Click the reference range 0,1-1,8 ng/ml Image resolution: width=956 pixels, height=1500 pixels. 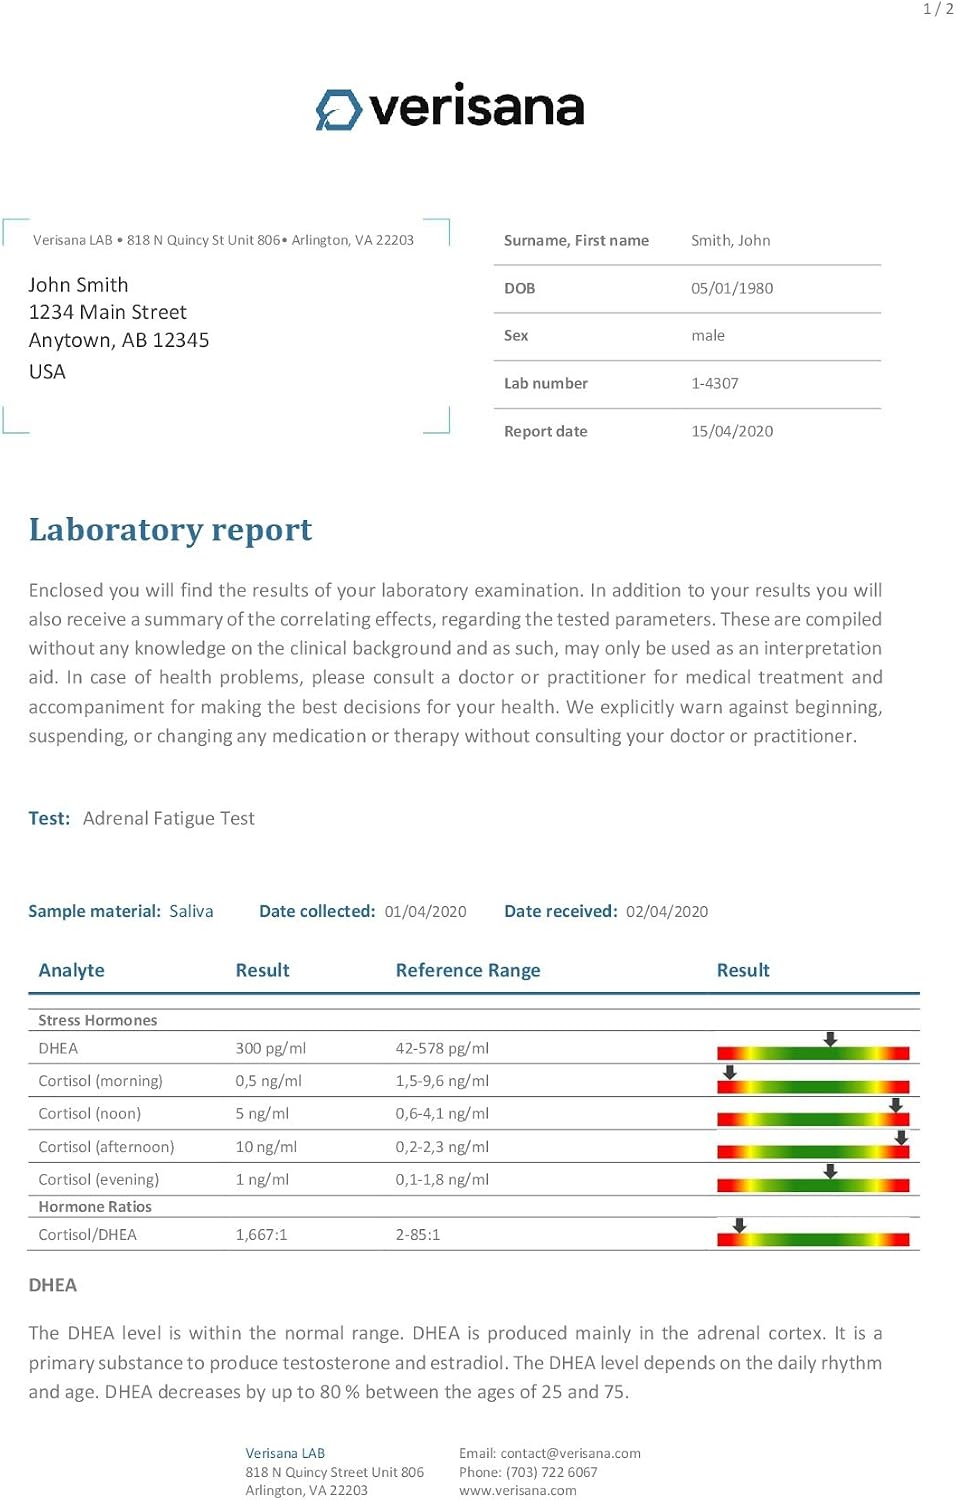442,1179
